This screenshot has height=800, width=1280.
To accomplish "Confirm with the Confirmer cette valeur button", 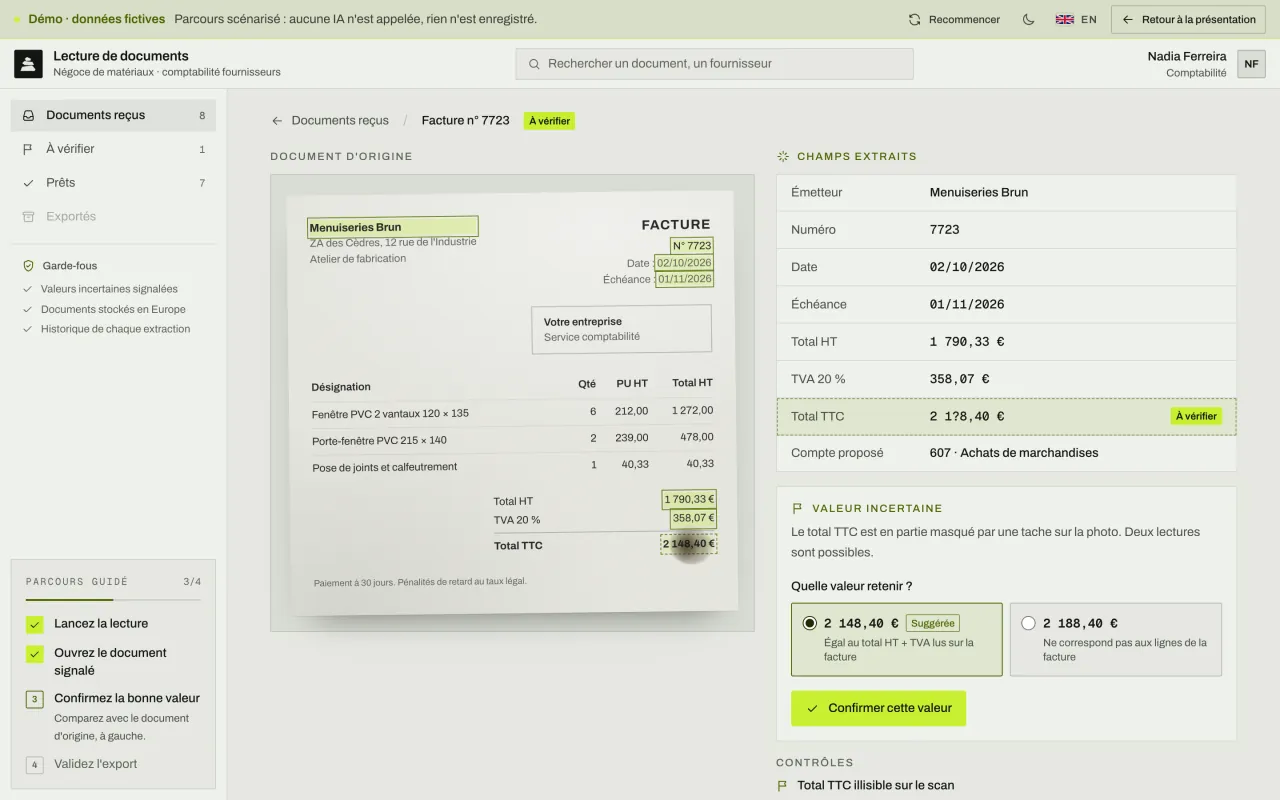I will 878,708.
